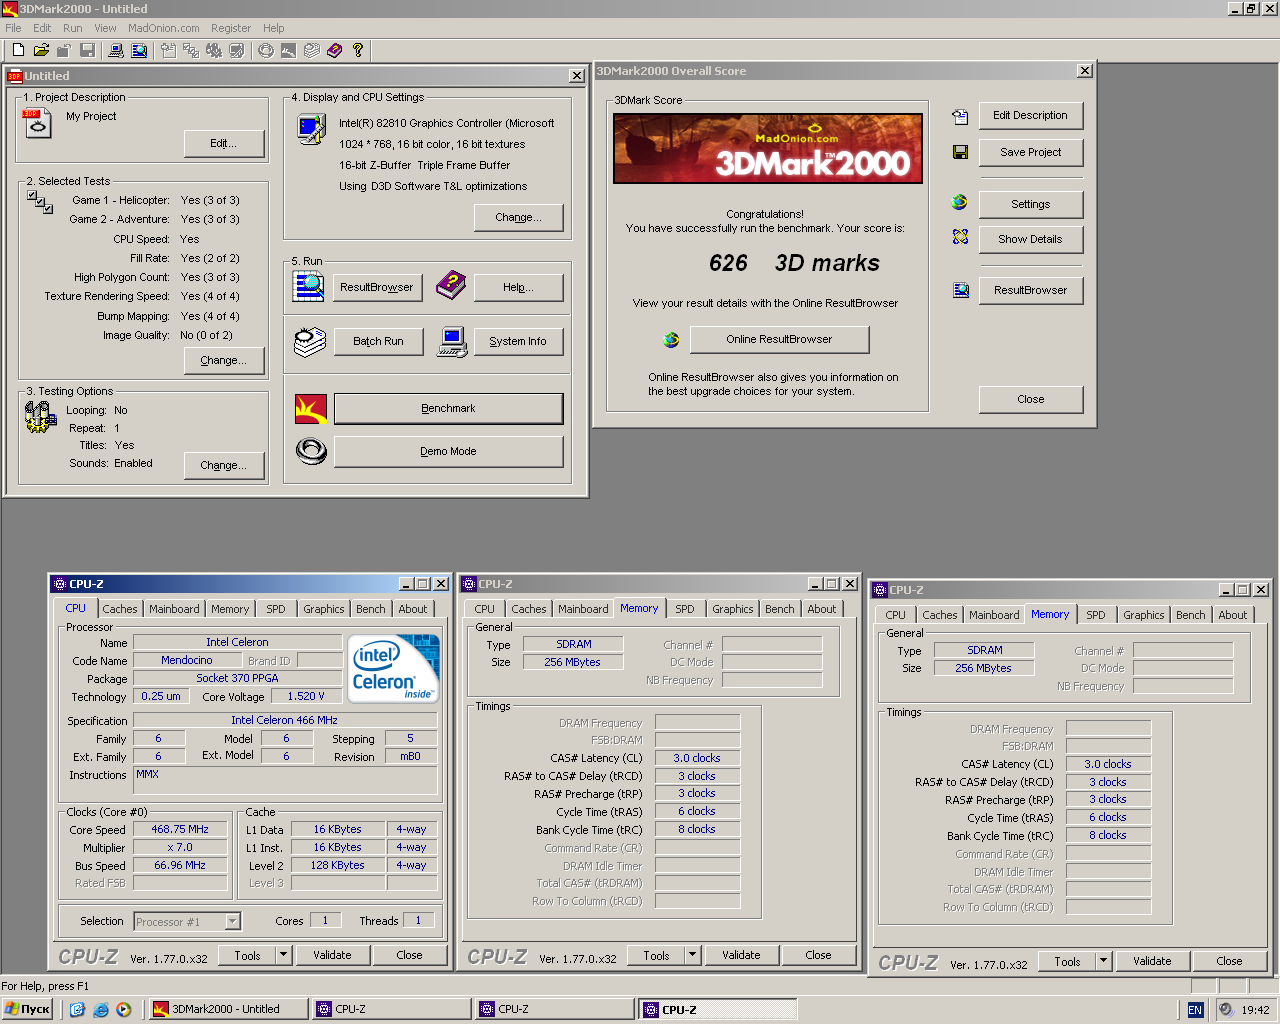Click the 3DMark2000 banner image
This screenshot has height=1024, width=1280.
click(x=768, y=150)
